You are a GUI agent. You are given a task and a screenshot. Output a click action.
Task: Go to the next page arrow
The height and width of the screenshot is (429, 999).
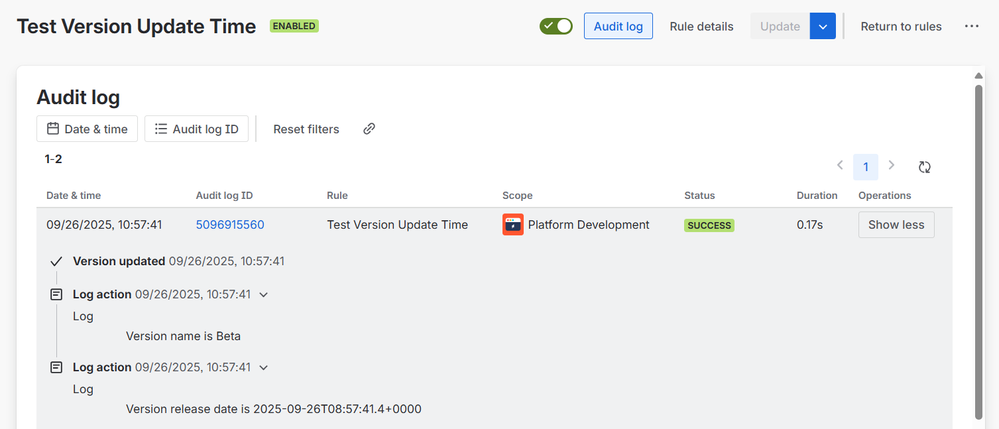tap(891, 166)
